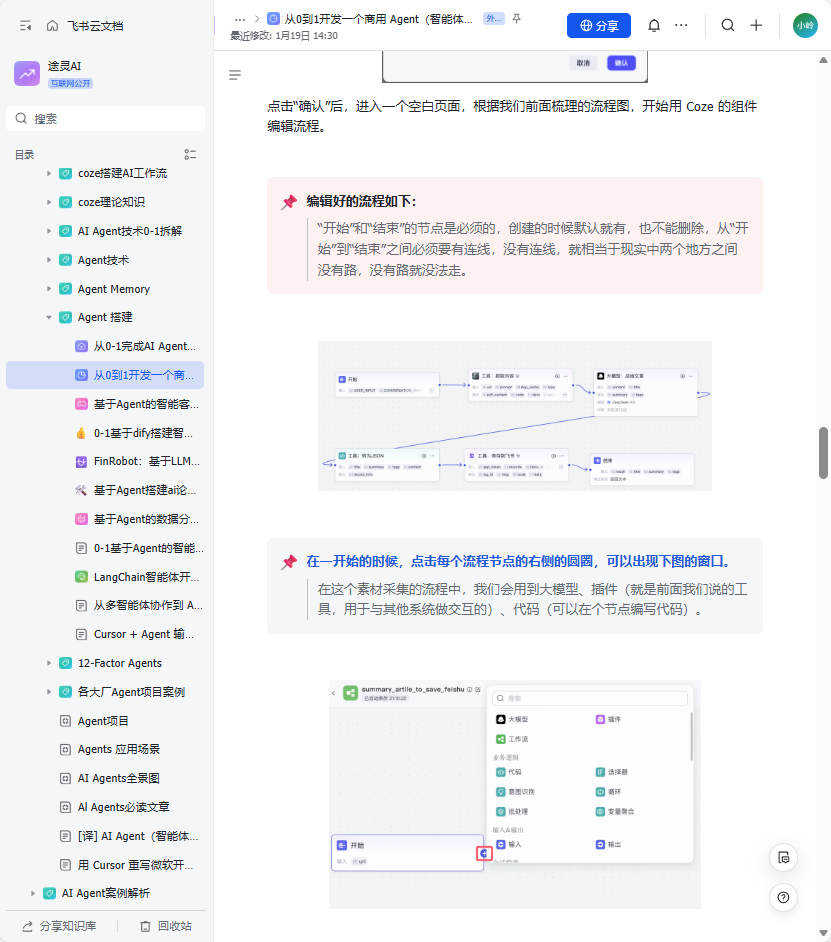
Task: Click the document title 从0到1开发一个商用 Agent
Action: click(379, 19)
